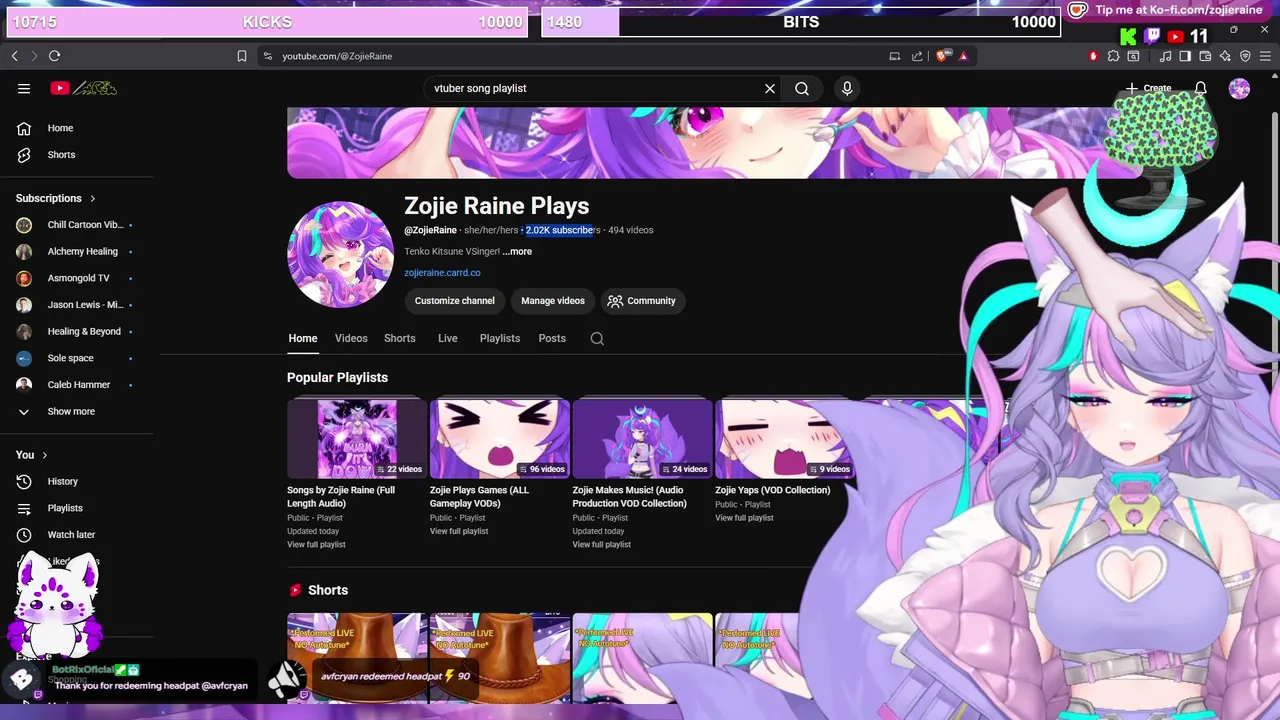
Task: Switch to the Live channel tab
Action: click(448, 338)
